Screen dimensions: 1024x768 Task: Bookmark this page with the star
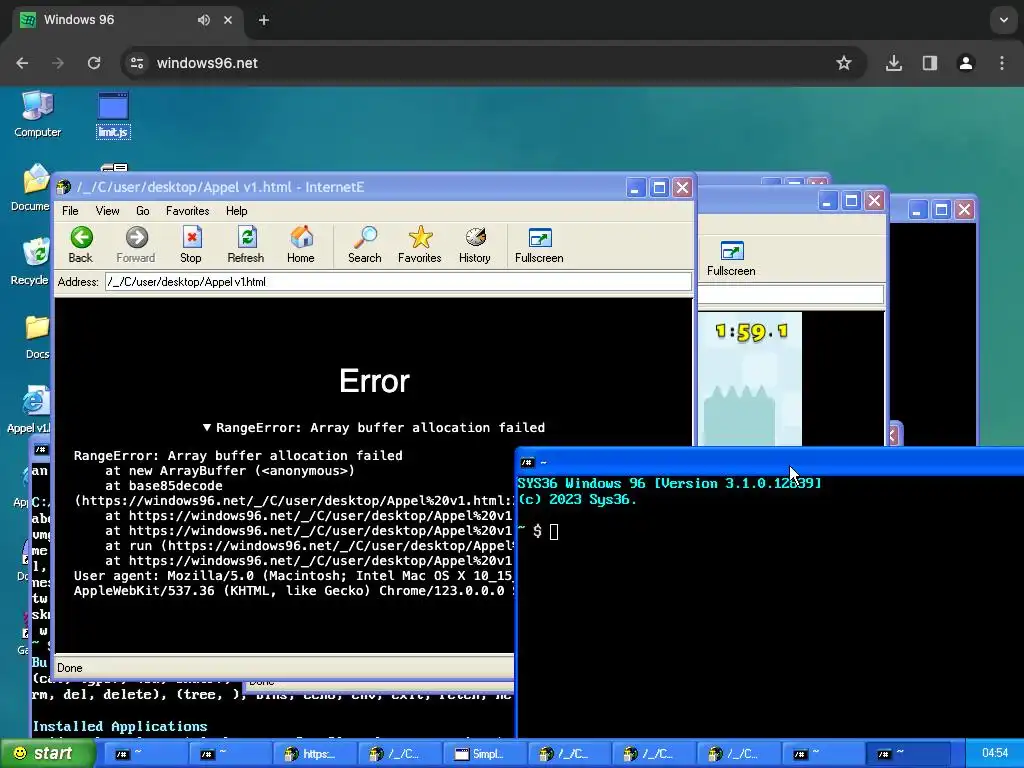844,63
